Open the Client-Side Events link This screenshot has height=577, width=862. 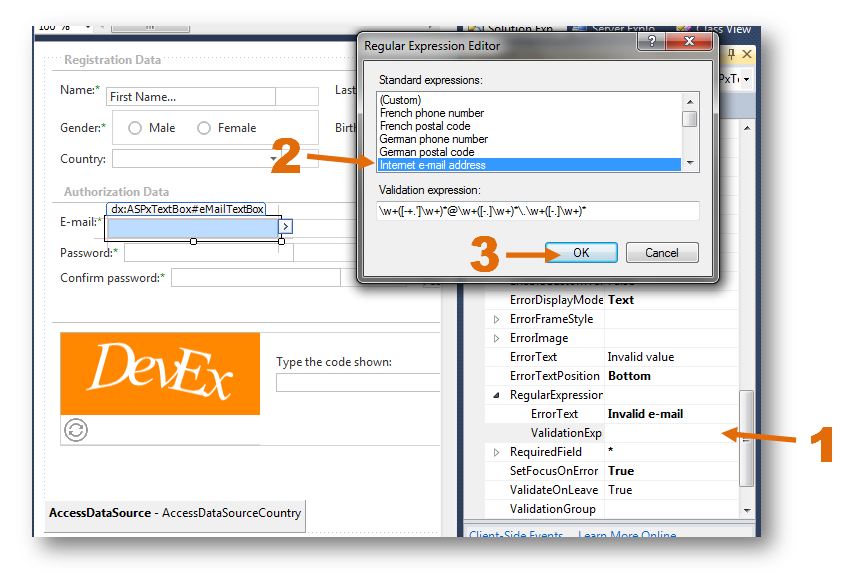516,535
